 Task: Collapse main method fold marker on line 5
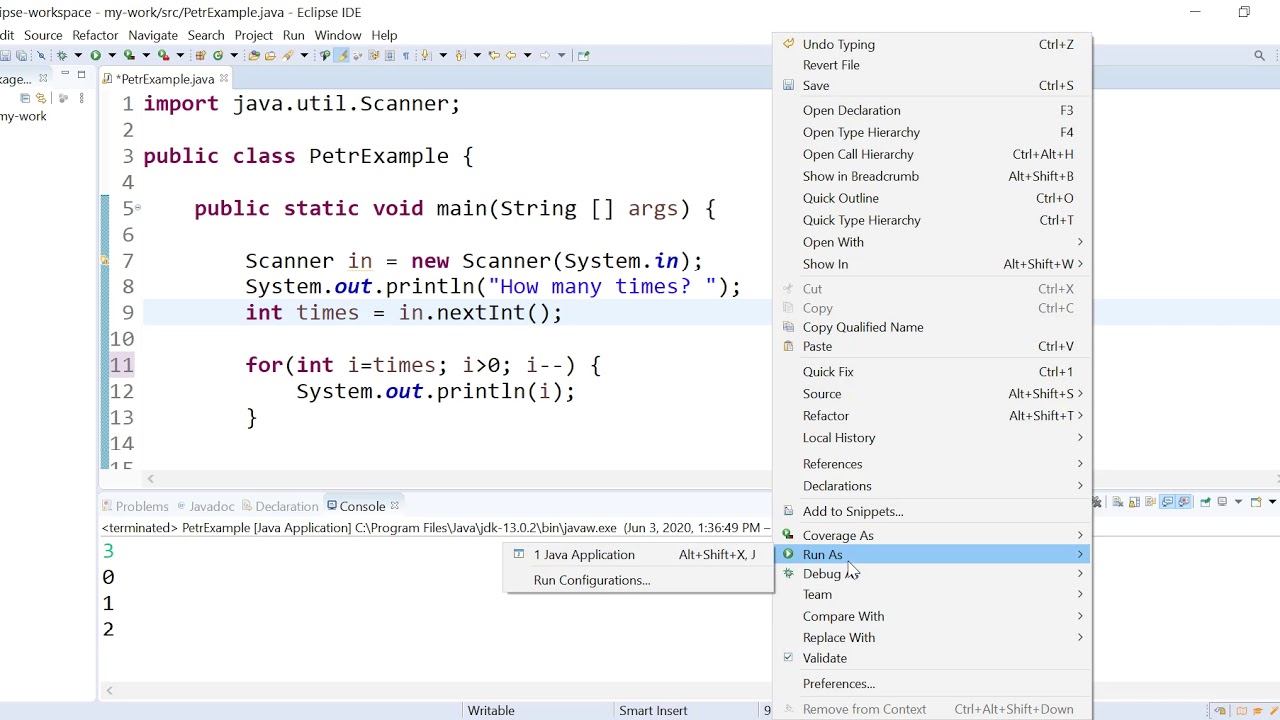[x=138, y=208]
